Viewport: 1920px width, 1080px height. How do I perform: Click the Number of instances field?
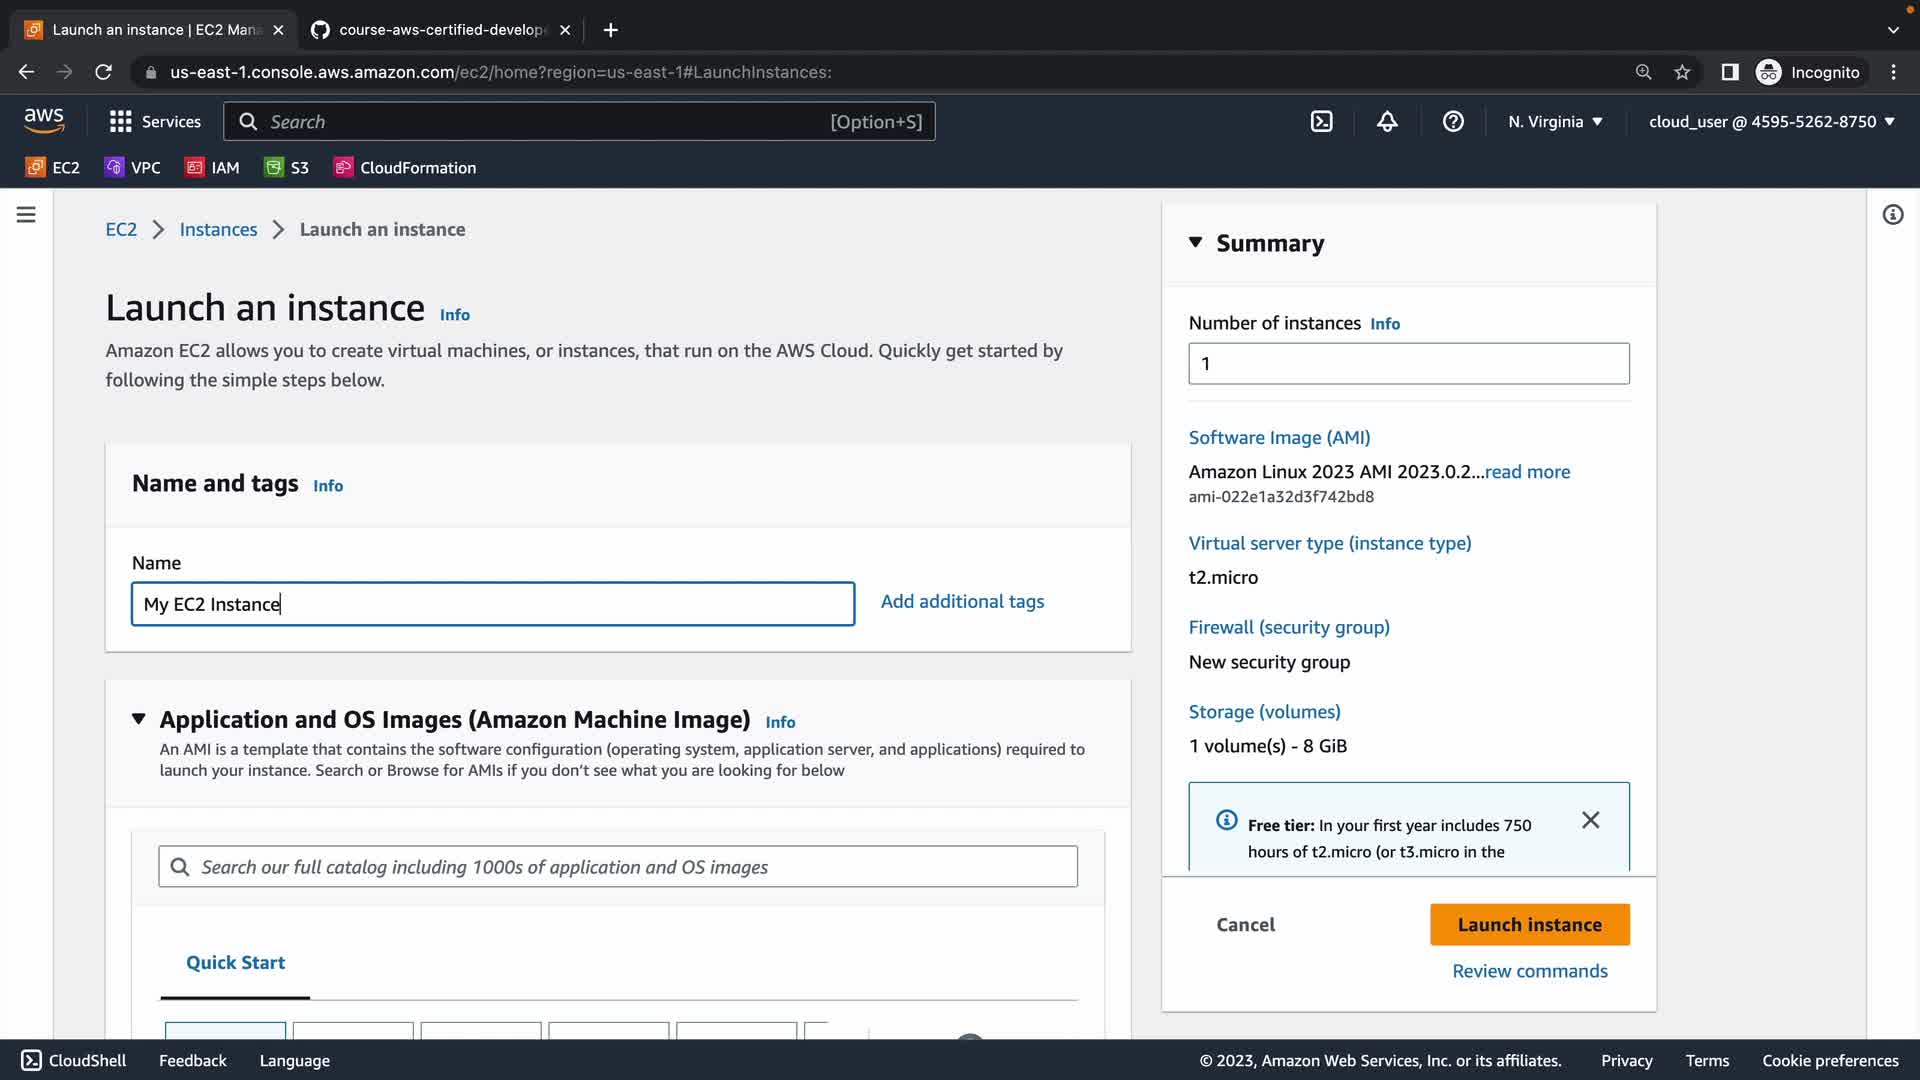(x=1408, y=364)
